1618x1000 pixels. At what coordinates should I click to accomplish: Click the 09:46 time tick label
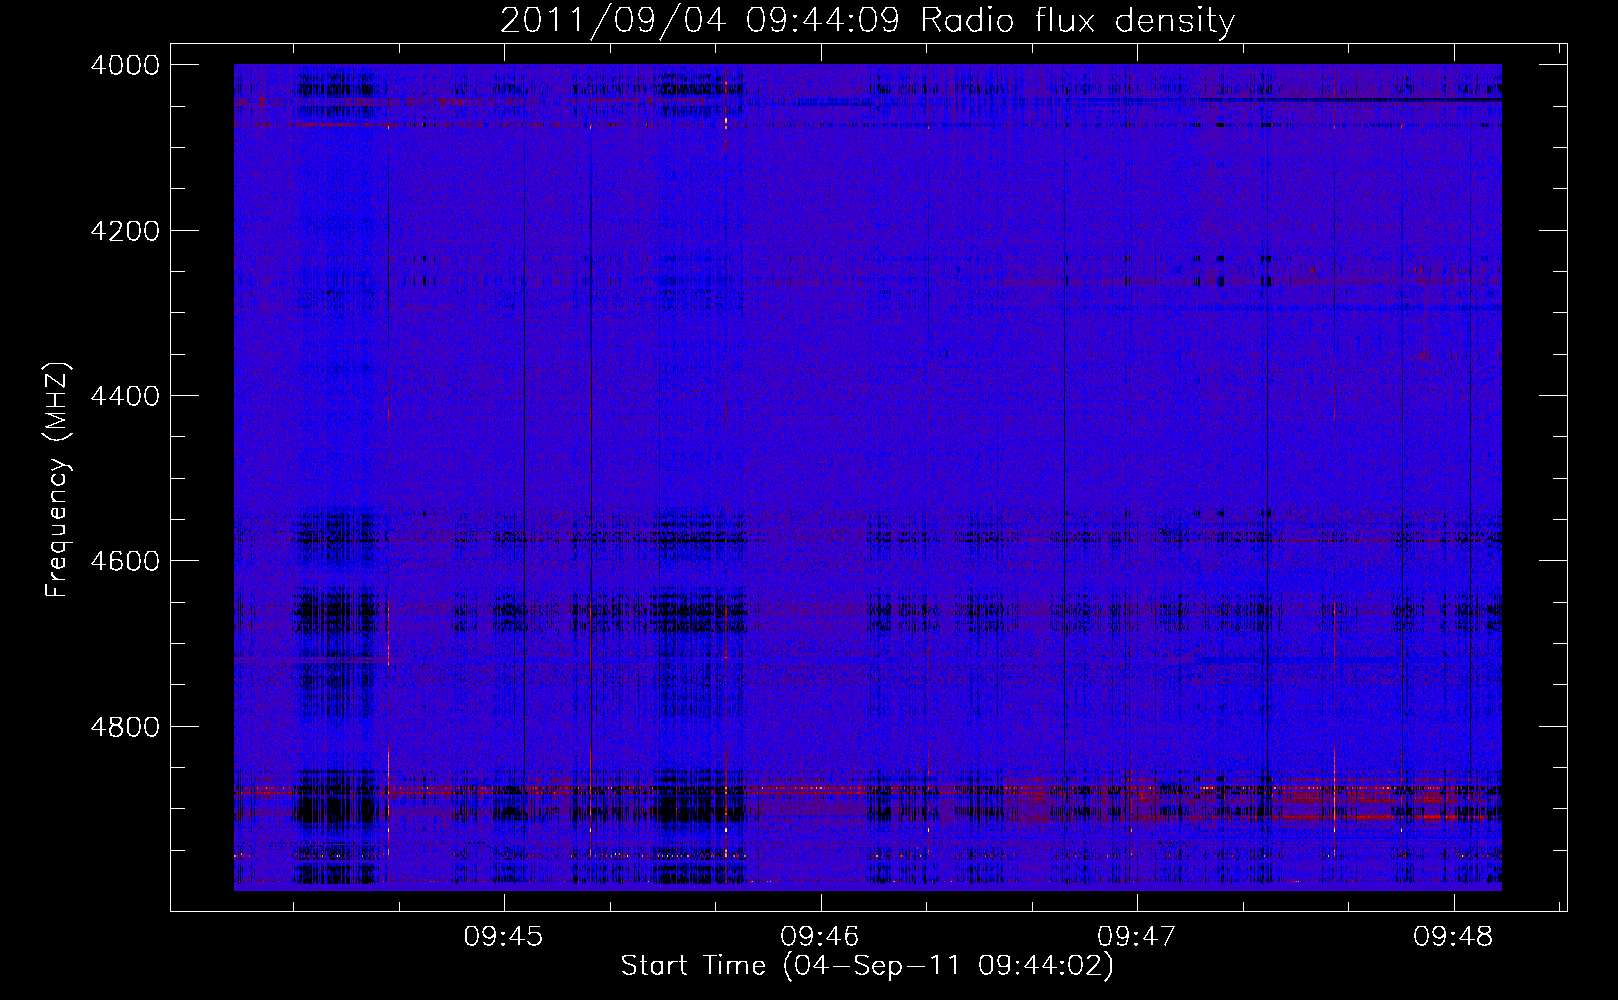pos(820,937)
